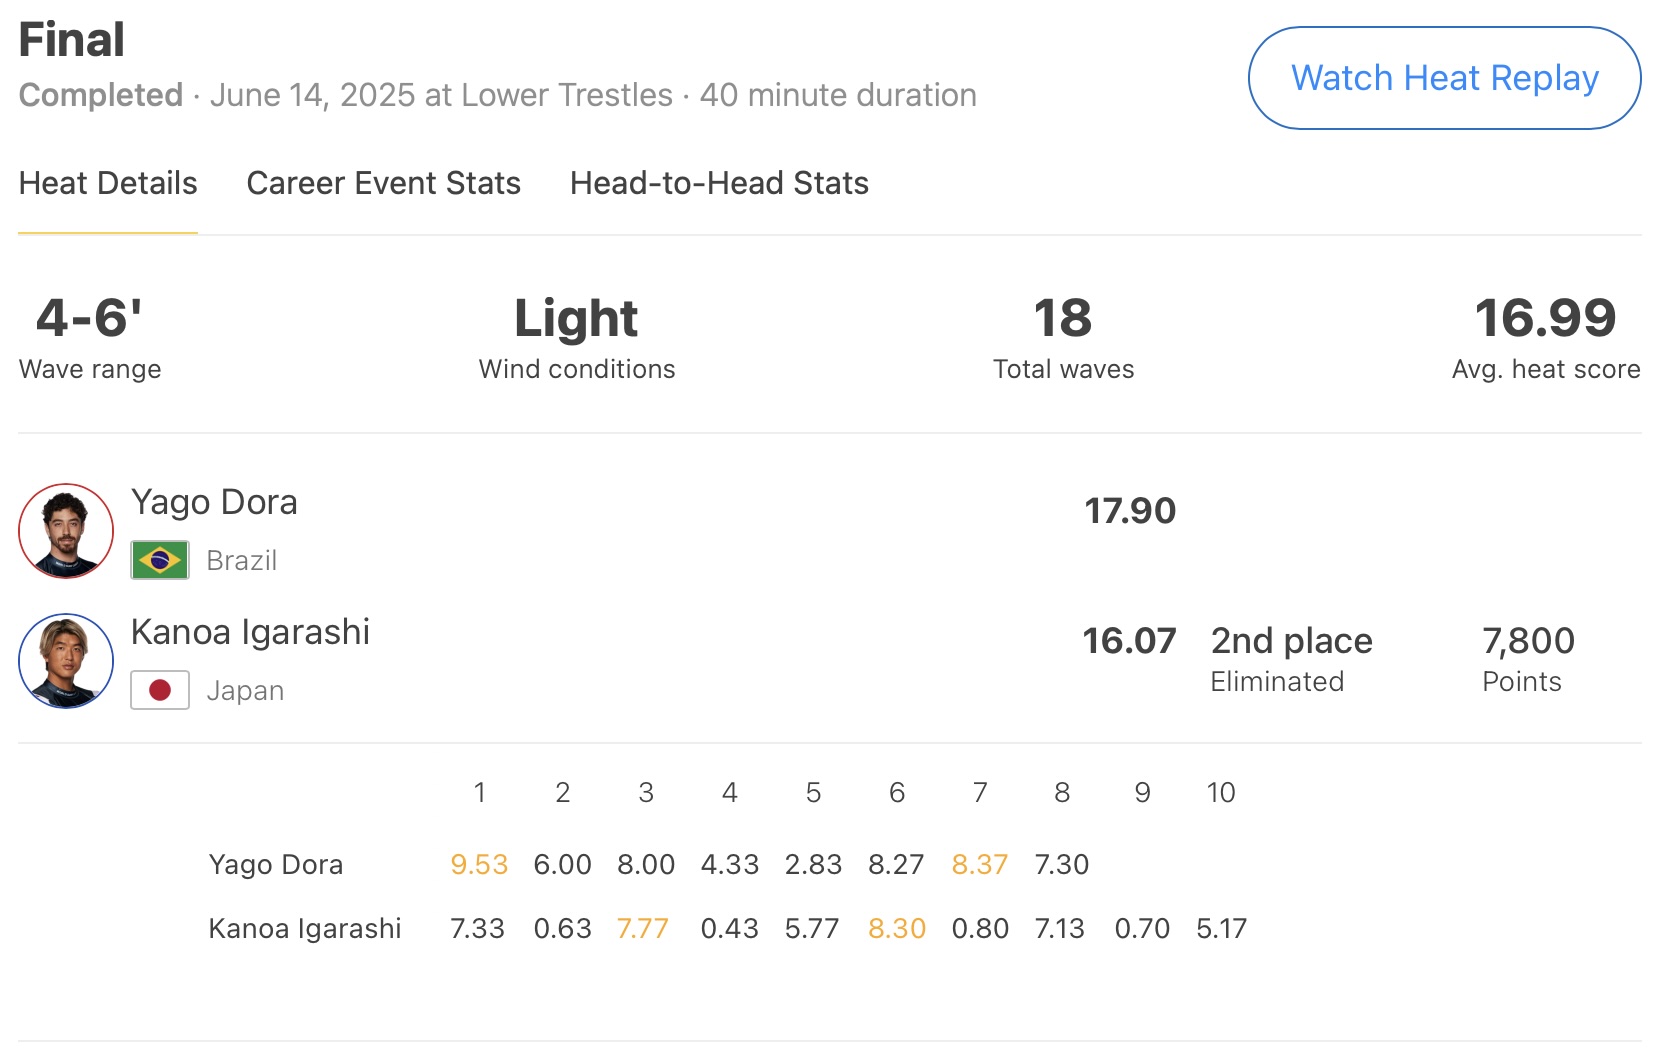Click wave number 10 column header
The image size is (1660, 1052).
(1221, 792)
